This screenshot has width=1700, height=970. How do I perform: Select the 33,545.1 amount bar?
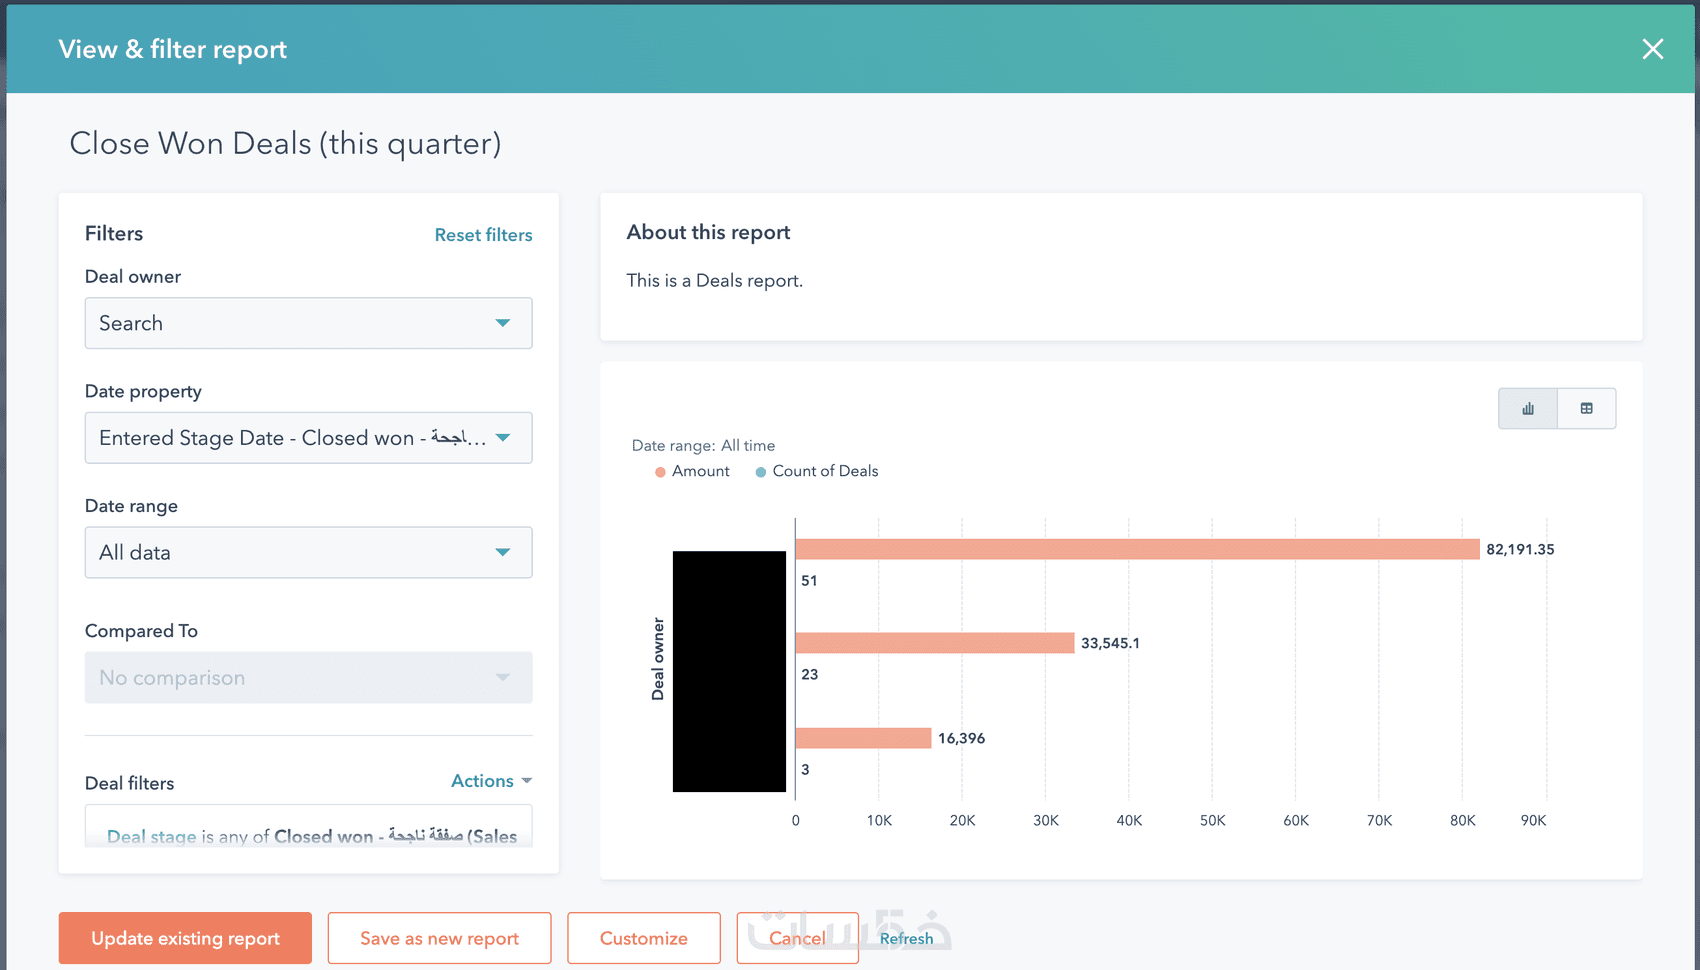(935, 643)
